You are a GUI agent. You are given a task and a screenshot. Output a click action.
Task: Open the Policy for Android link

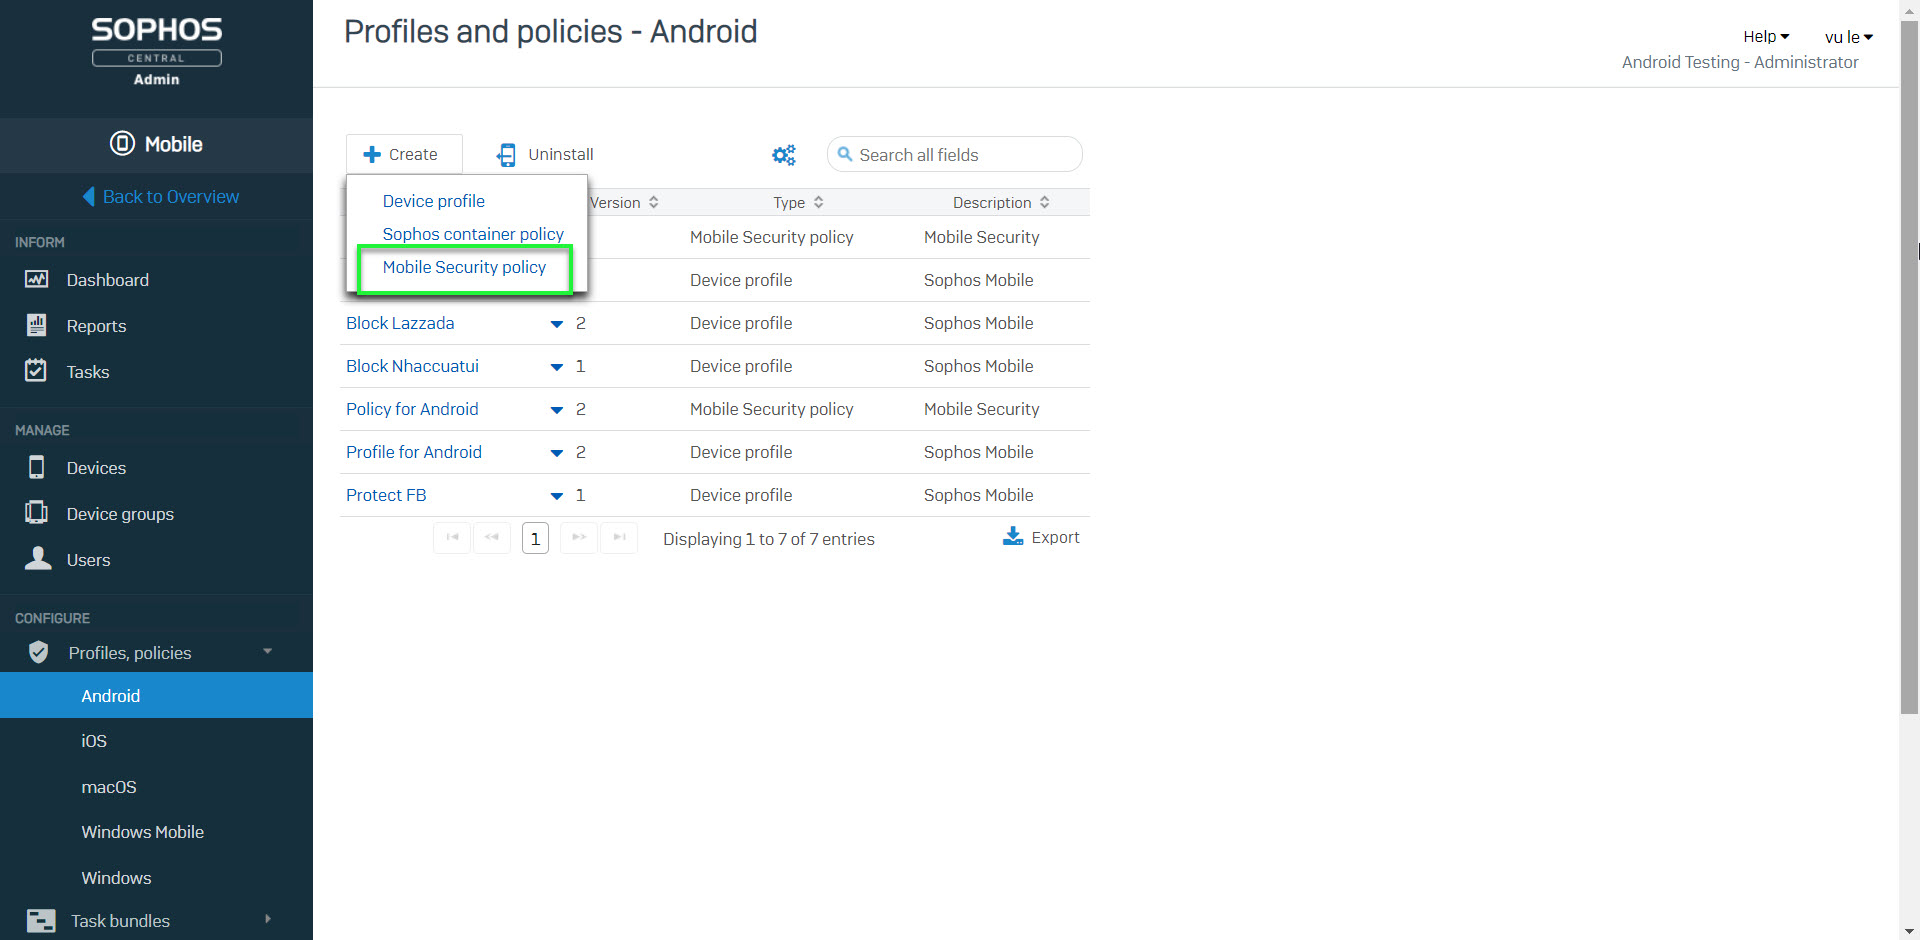coord(412,409)
